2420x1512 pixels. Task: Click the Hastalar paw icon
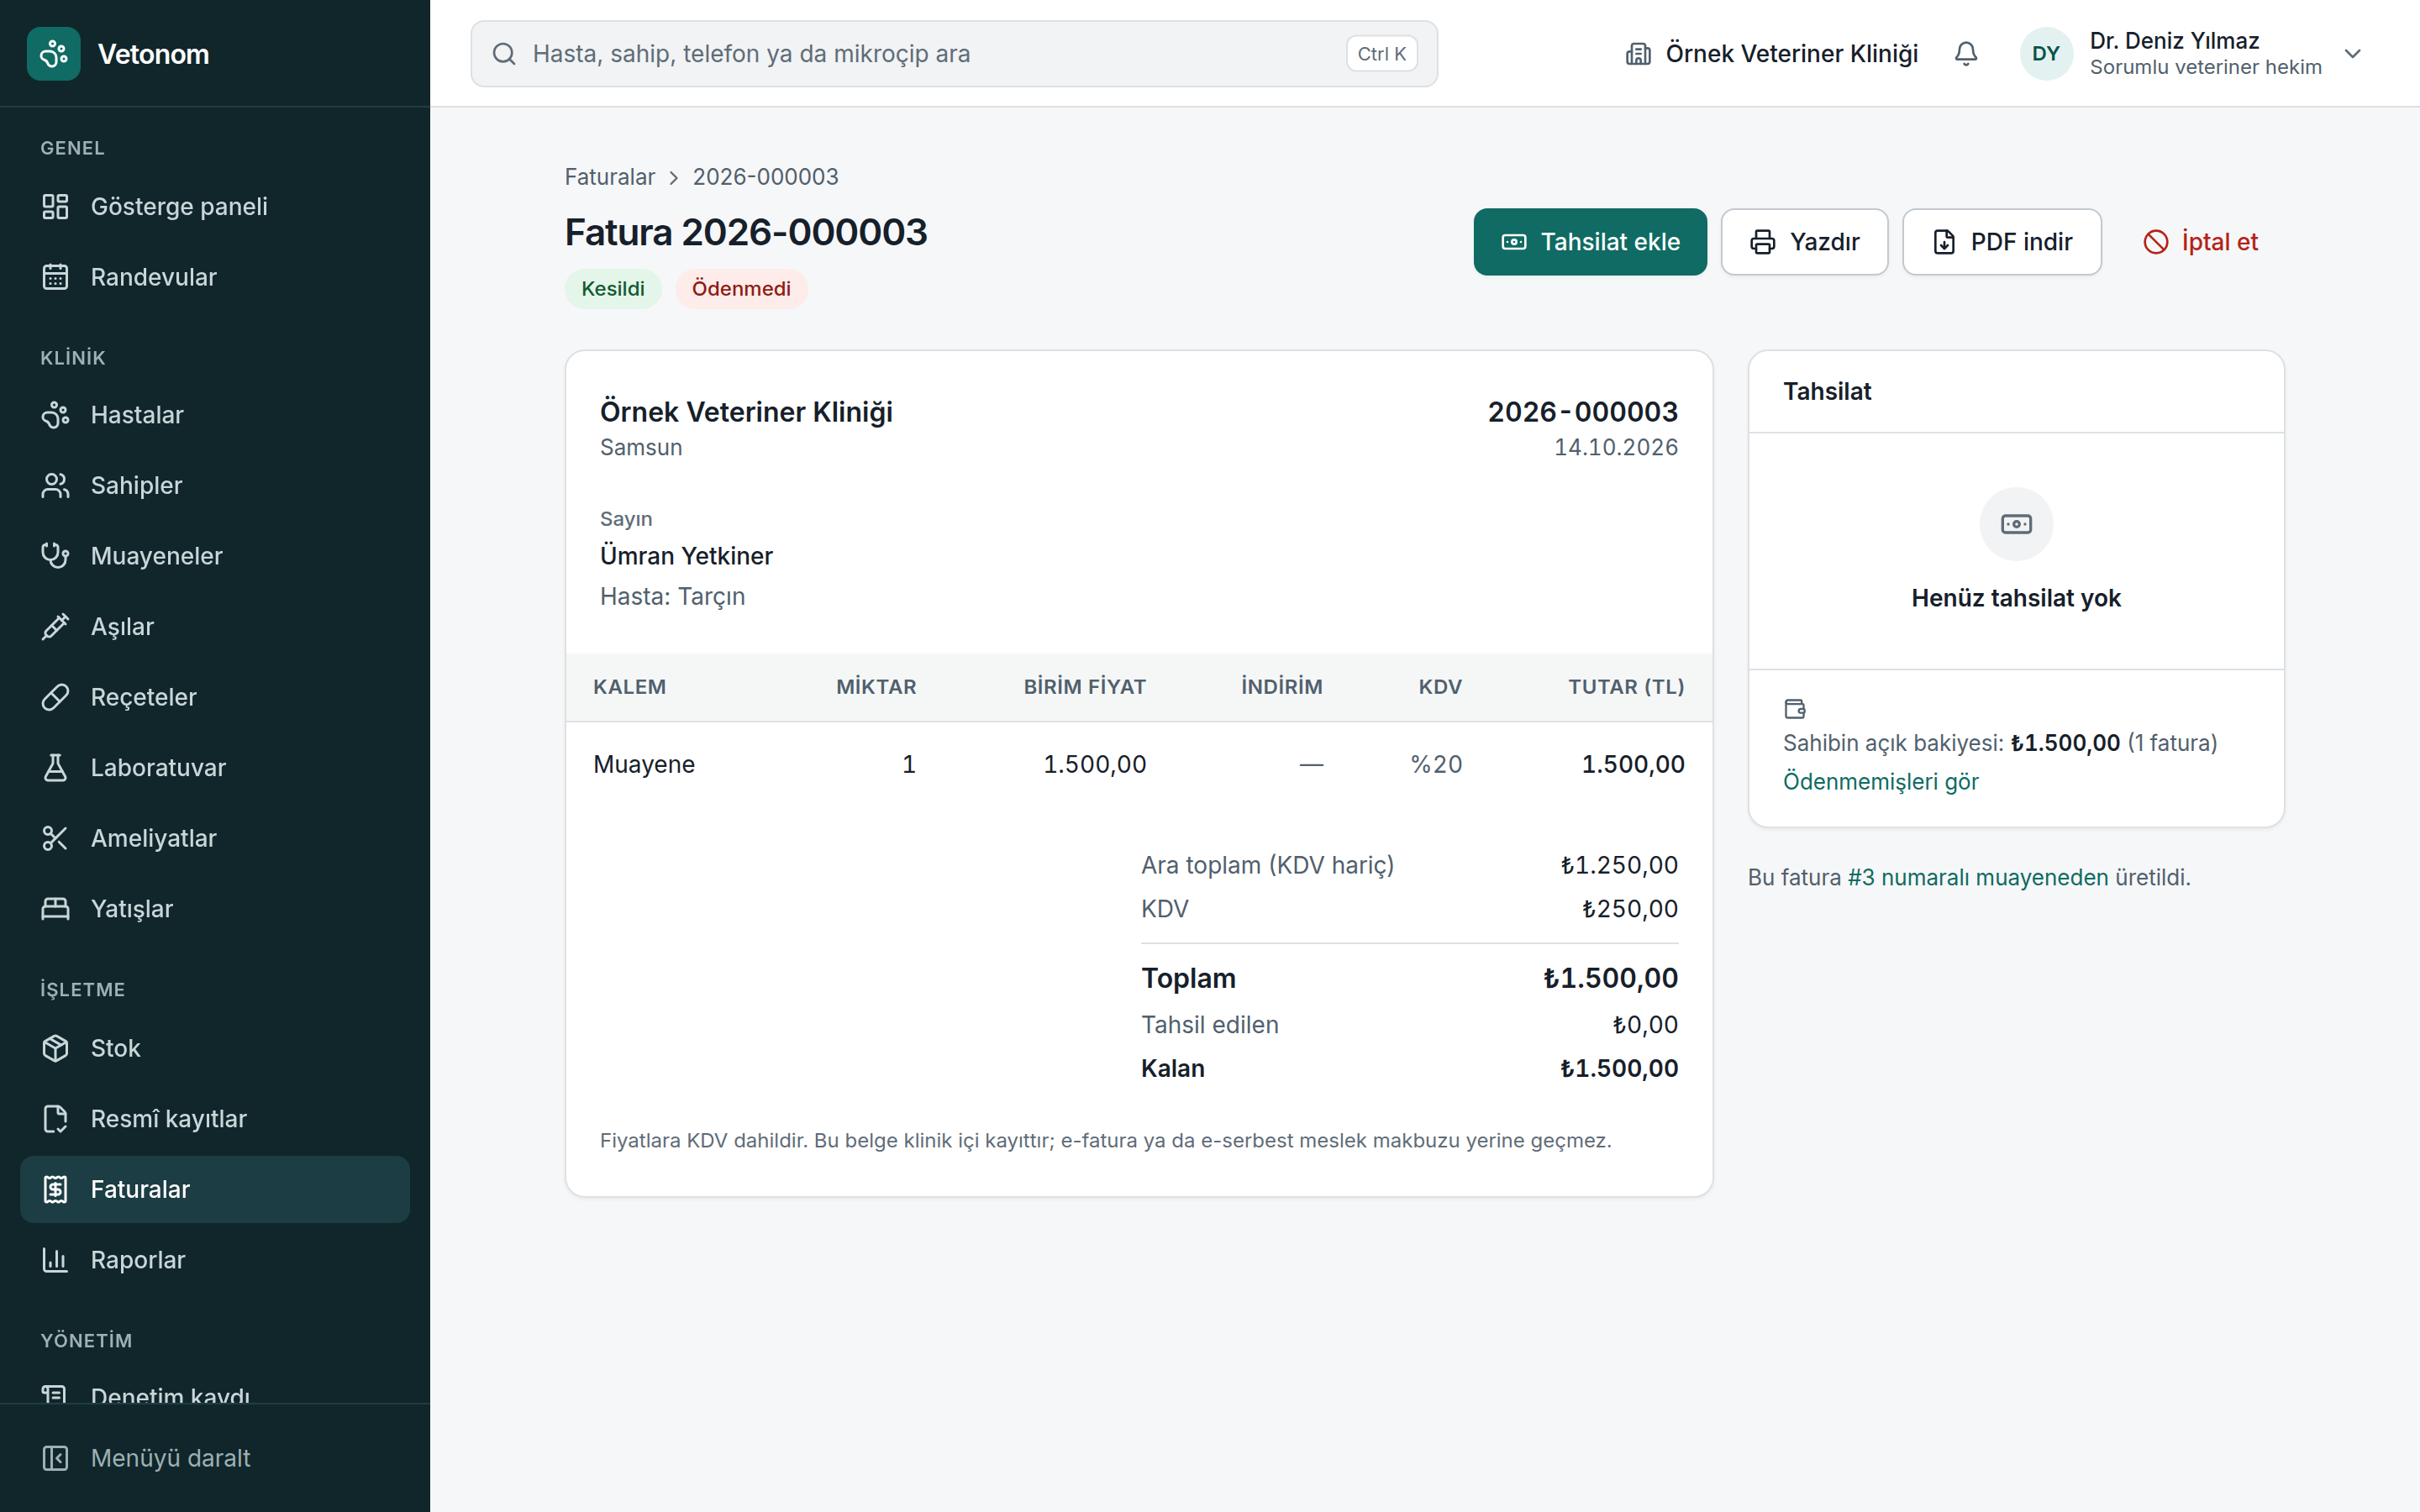click(x=55, y=415)
